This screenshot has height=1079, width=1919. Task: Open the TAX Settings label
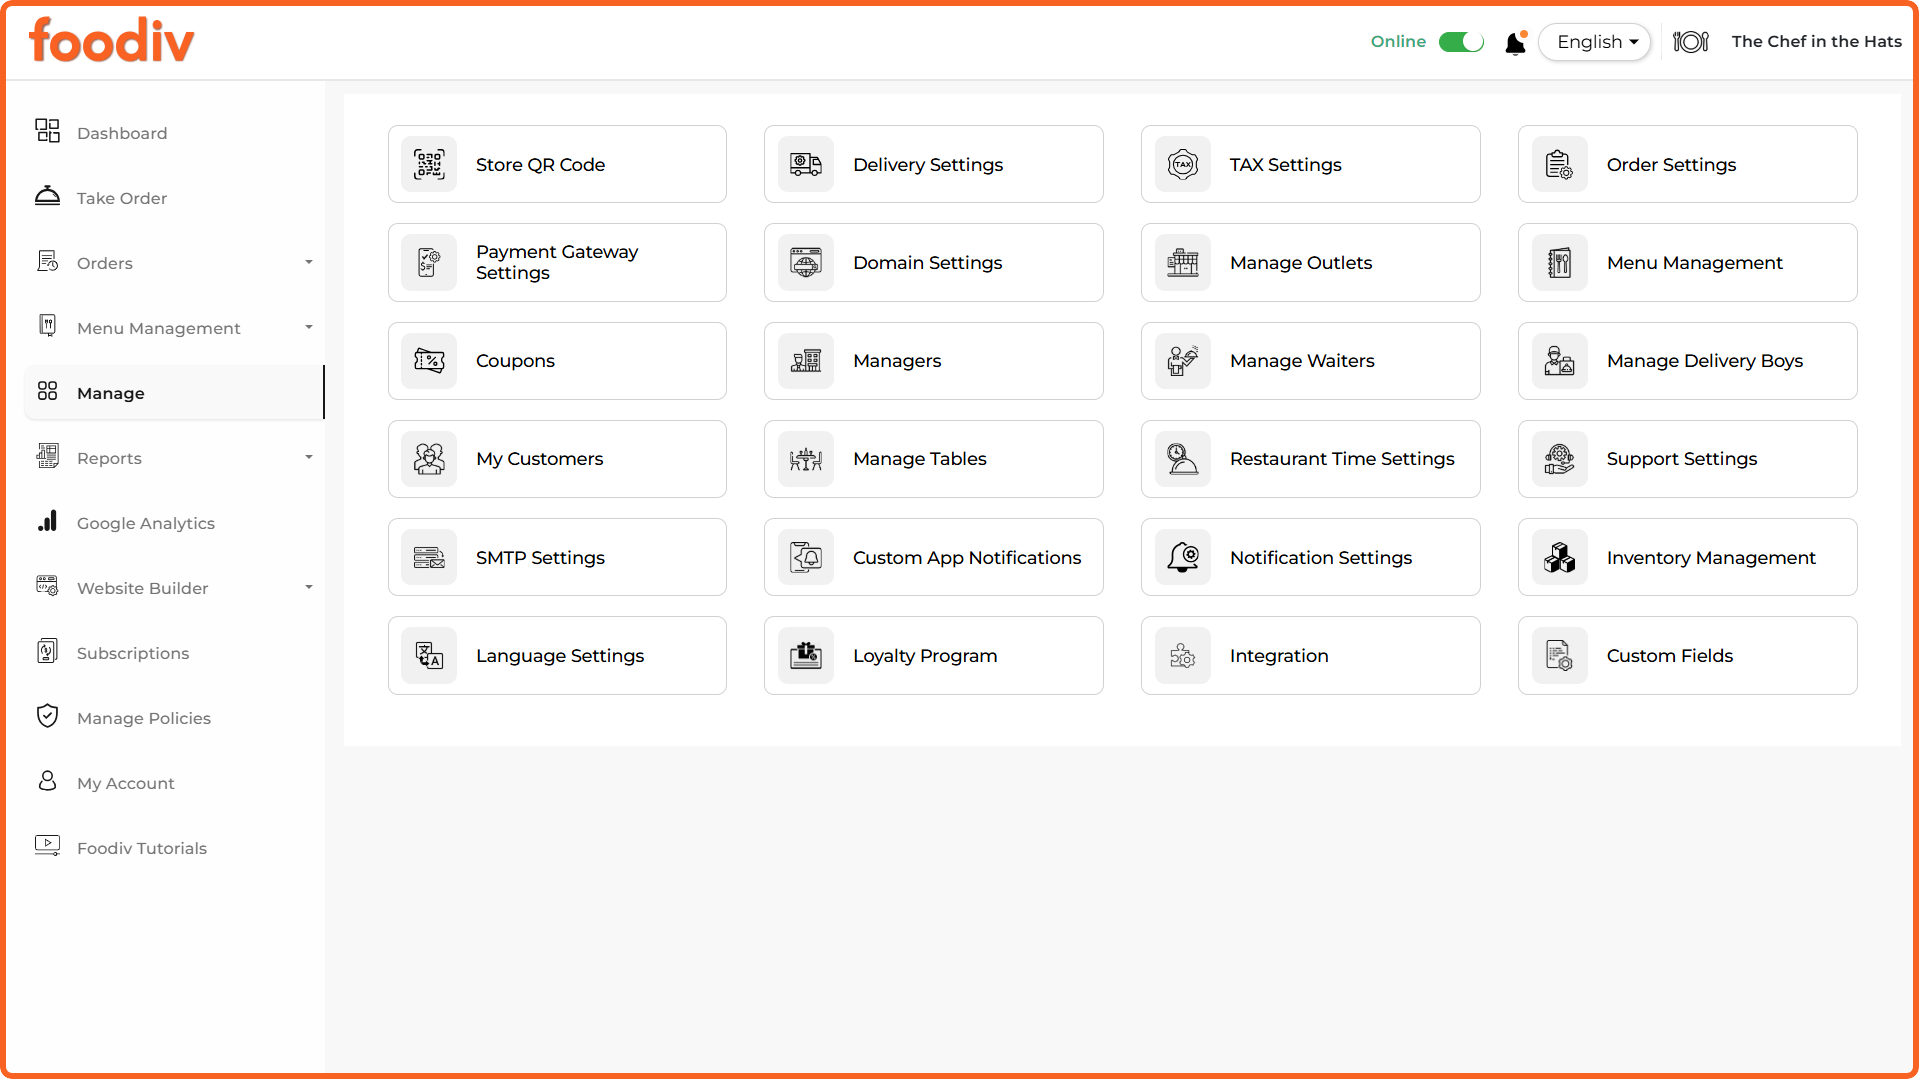pos(1286,165)
